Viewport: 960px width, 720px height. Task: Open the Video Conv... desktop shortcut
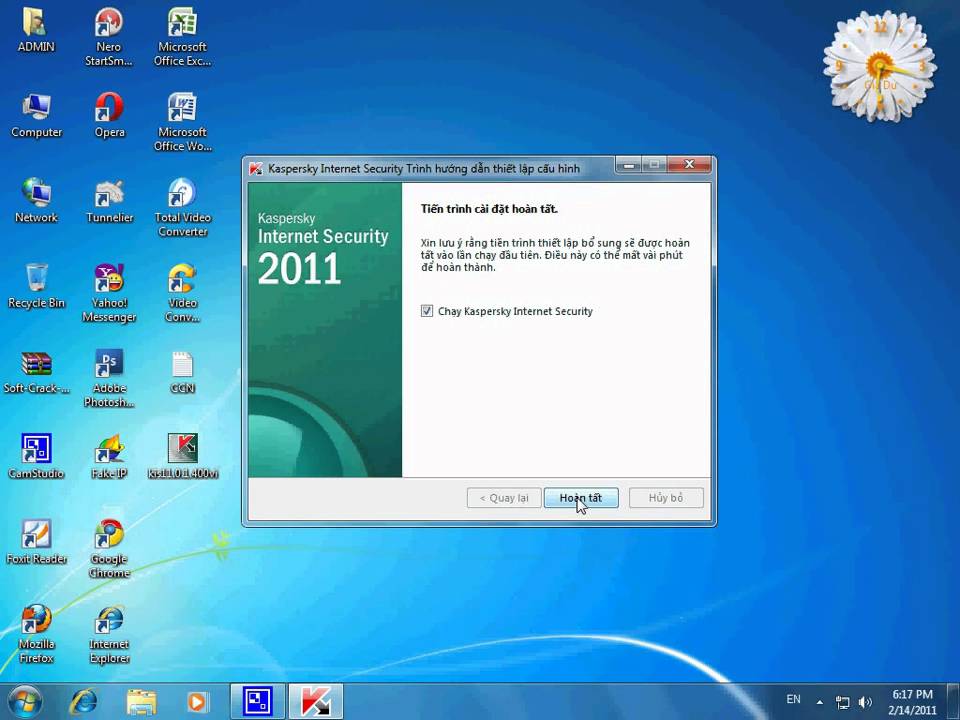click(x=182, y=293)
